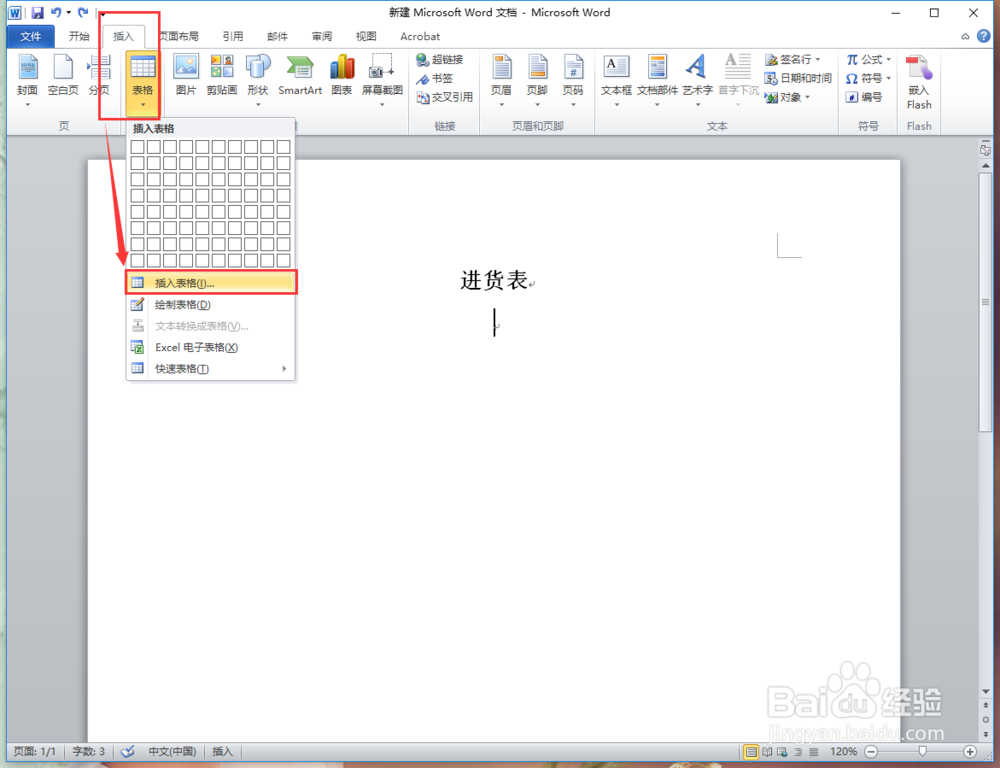Insert a text box via 文本框 icon
This screenshot has height=768, width=1000.
click(x=616, y=75)
